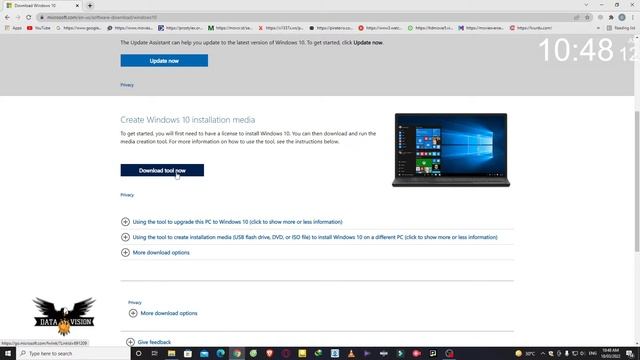Click the Windows 10 laptop image
Screen dimensions: 640x360
[x=451, y=150]
